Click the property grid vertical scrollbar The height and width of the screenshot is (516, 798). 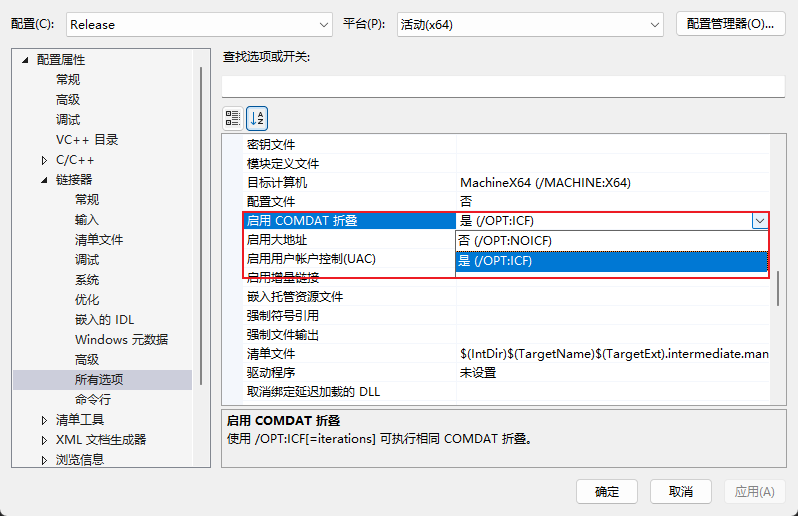[777, 288]
